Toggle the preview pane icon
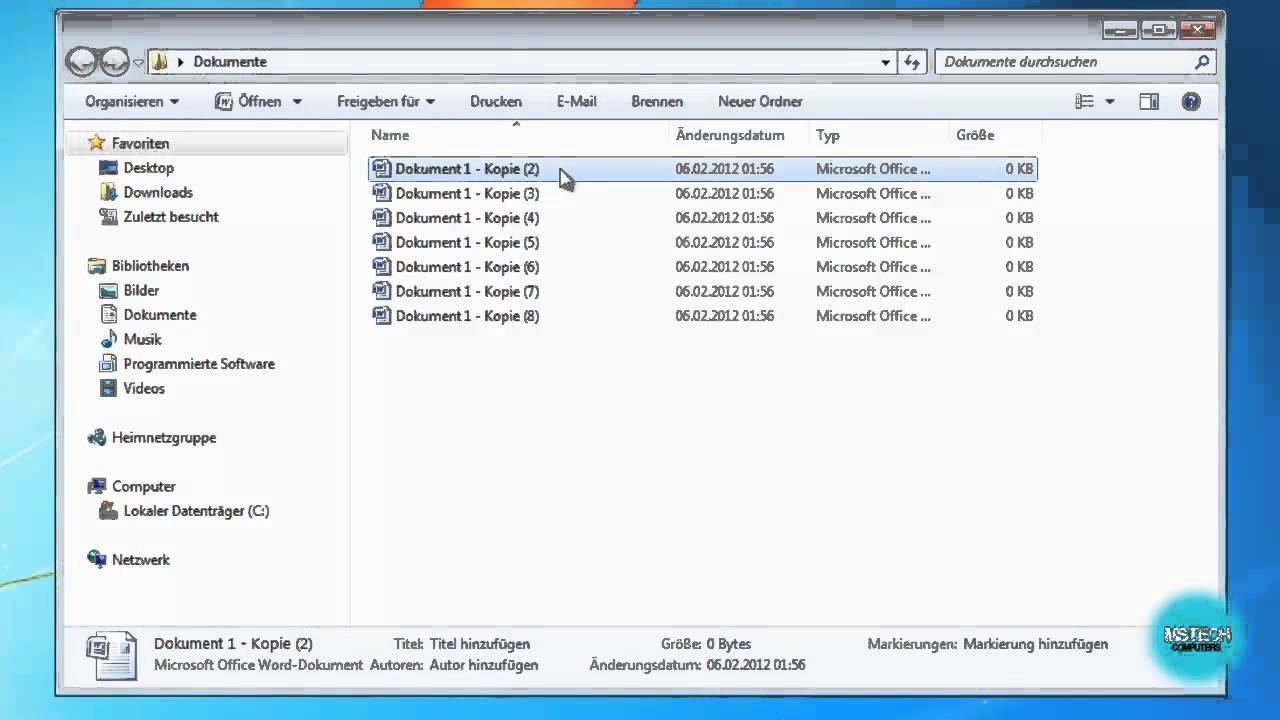The height and width of the screenshot is (720, 1280). pos(1149,101)
